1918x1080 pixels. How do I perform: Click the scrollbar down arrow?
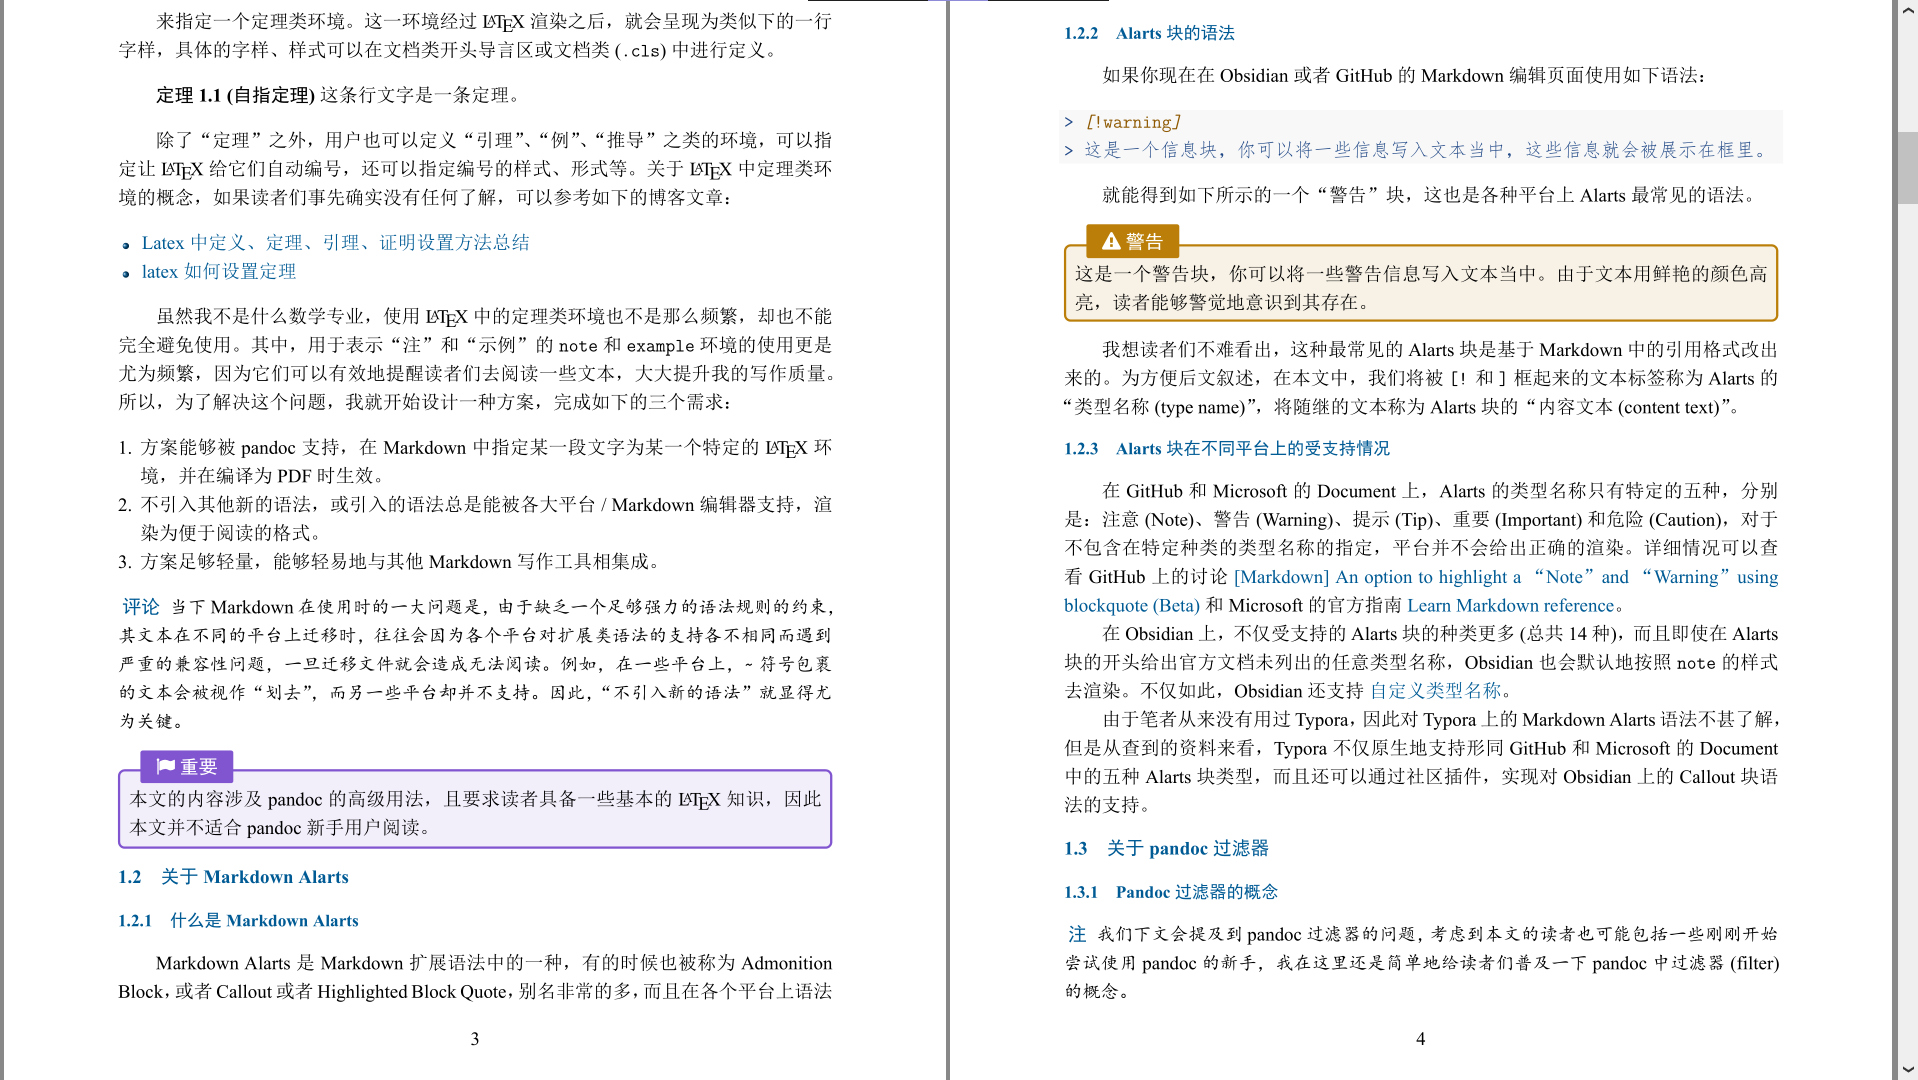click(x=1909, y=1069)
